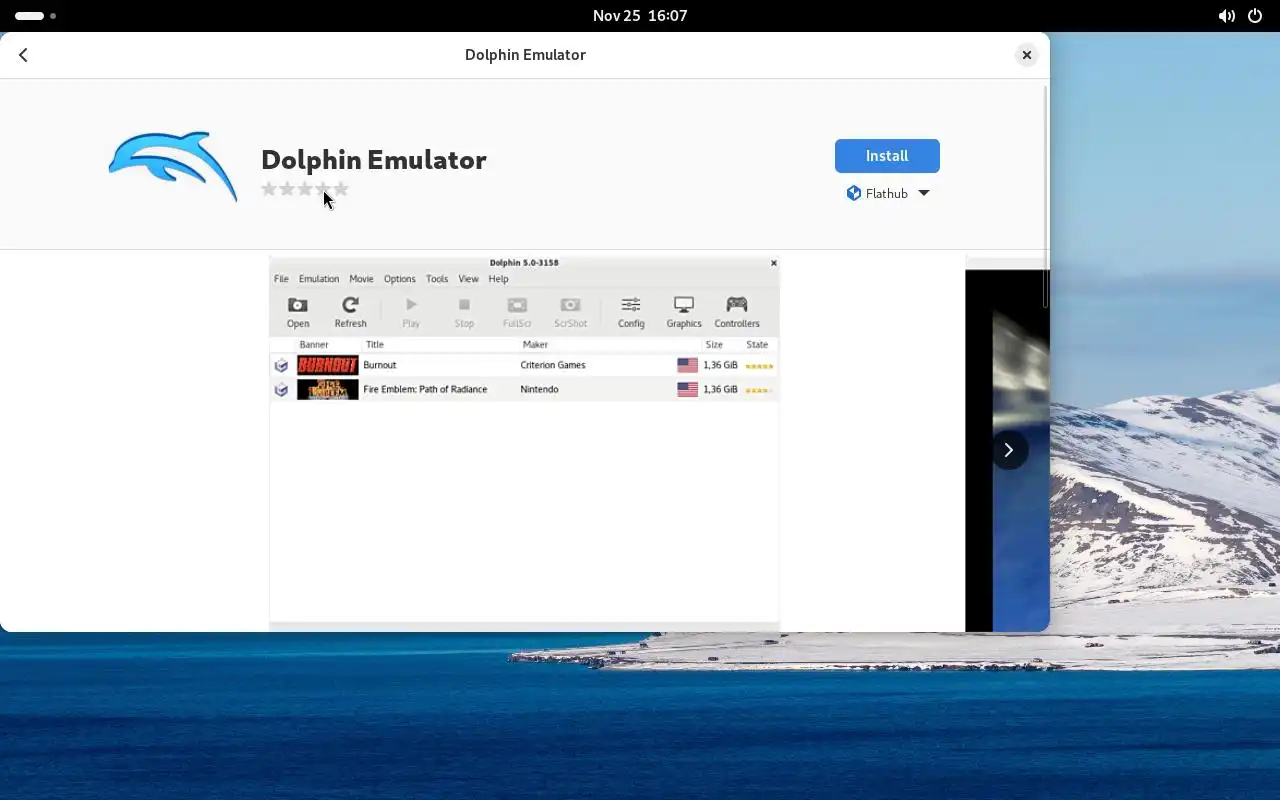Image resolution: width=1280 pixels, height=800 pixels.
Task: Click the "Burnout" title text
Action: [x=380, y=365]
